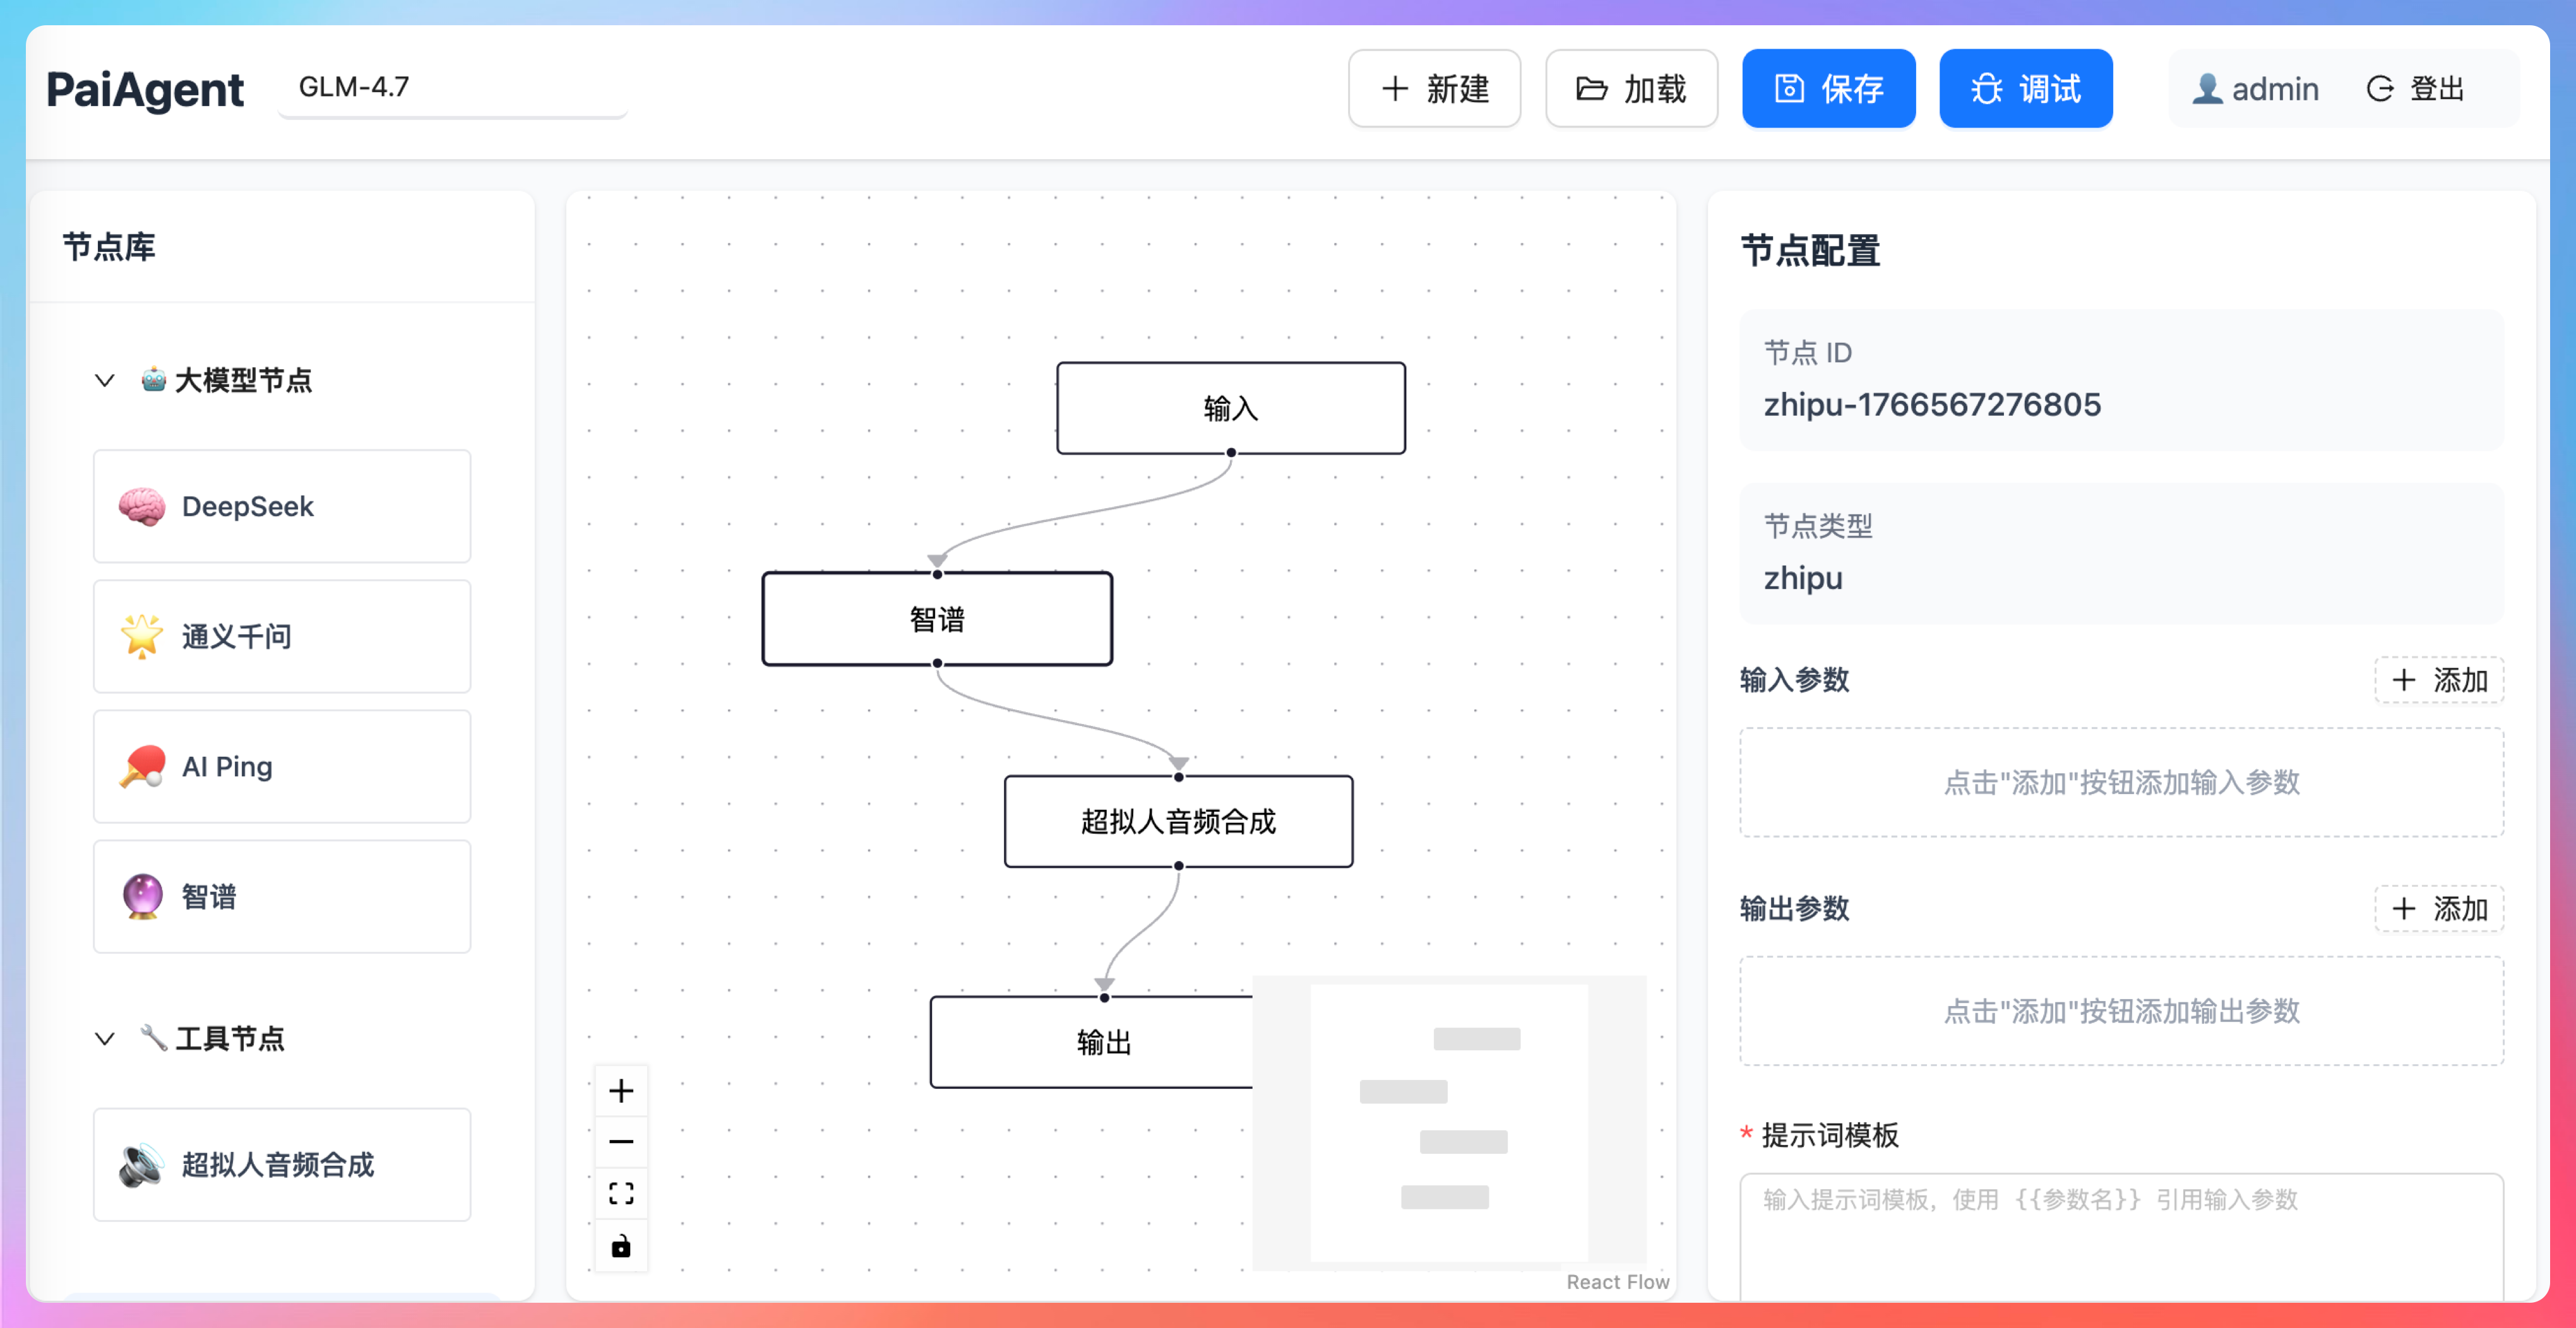Click the GLM-4.7 workflow name field
Viewport: 2576px width, 1328px height.
pos(452,88)
